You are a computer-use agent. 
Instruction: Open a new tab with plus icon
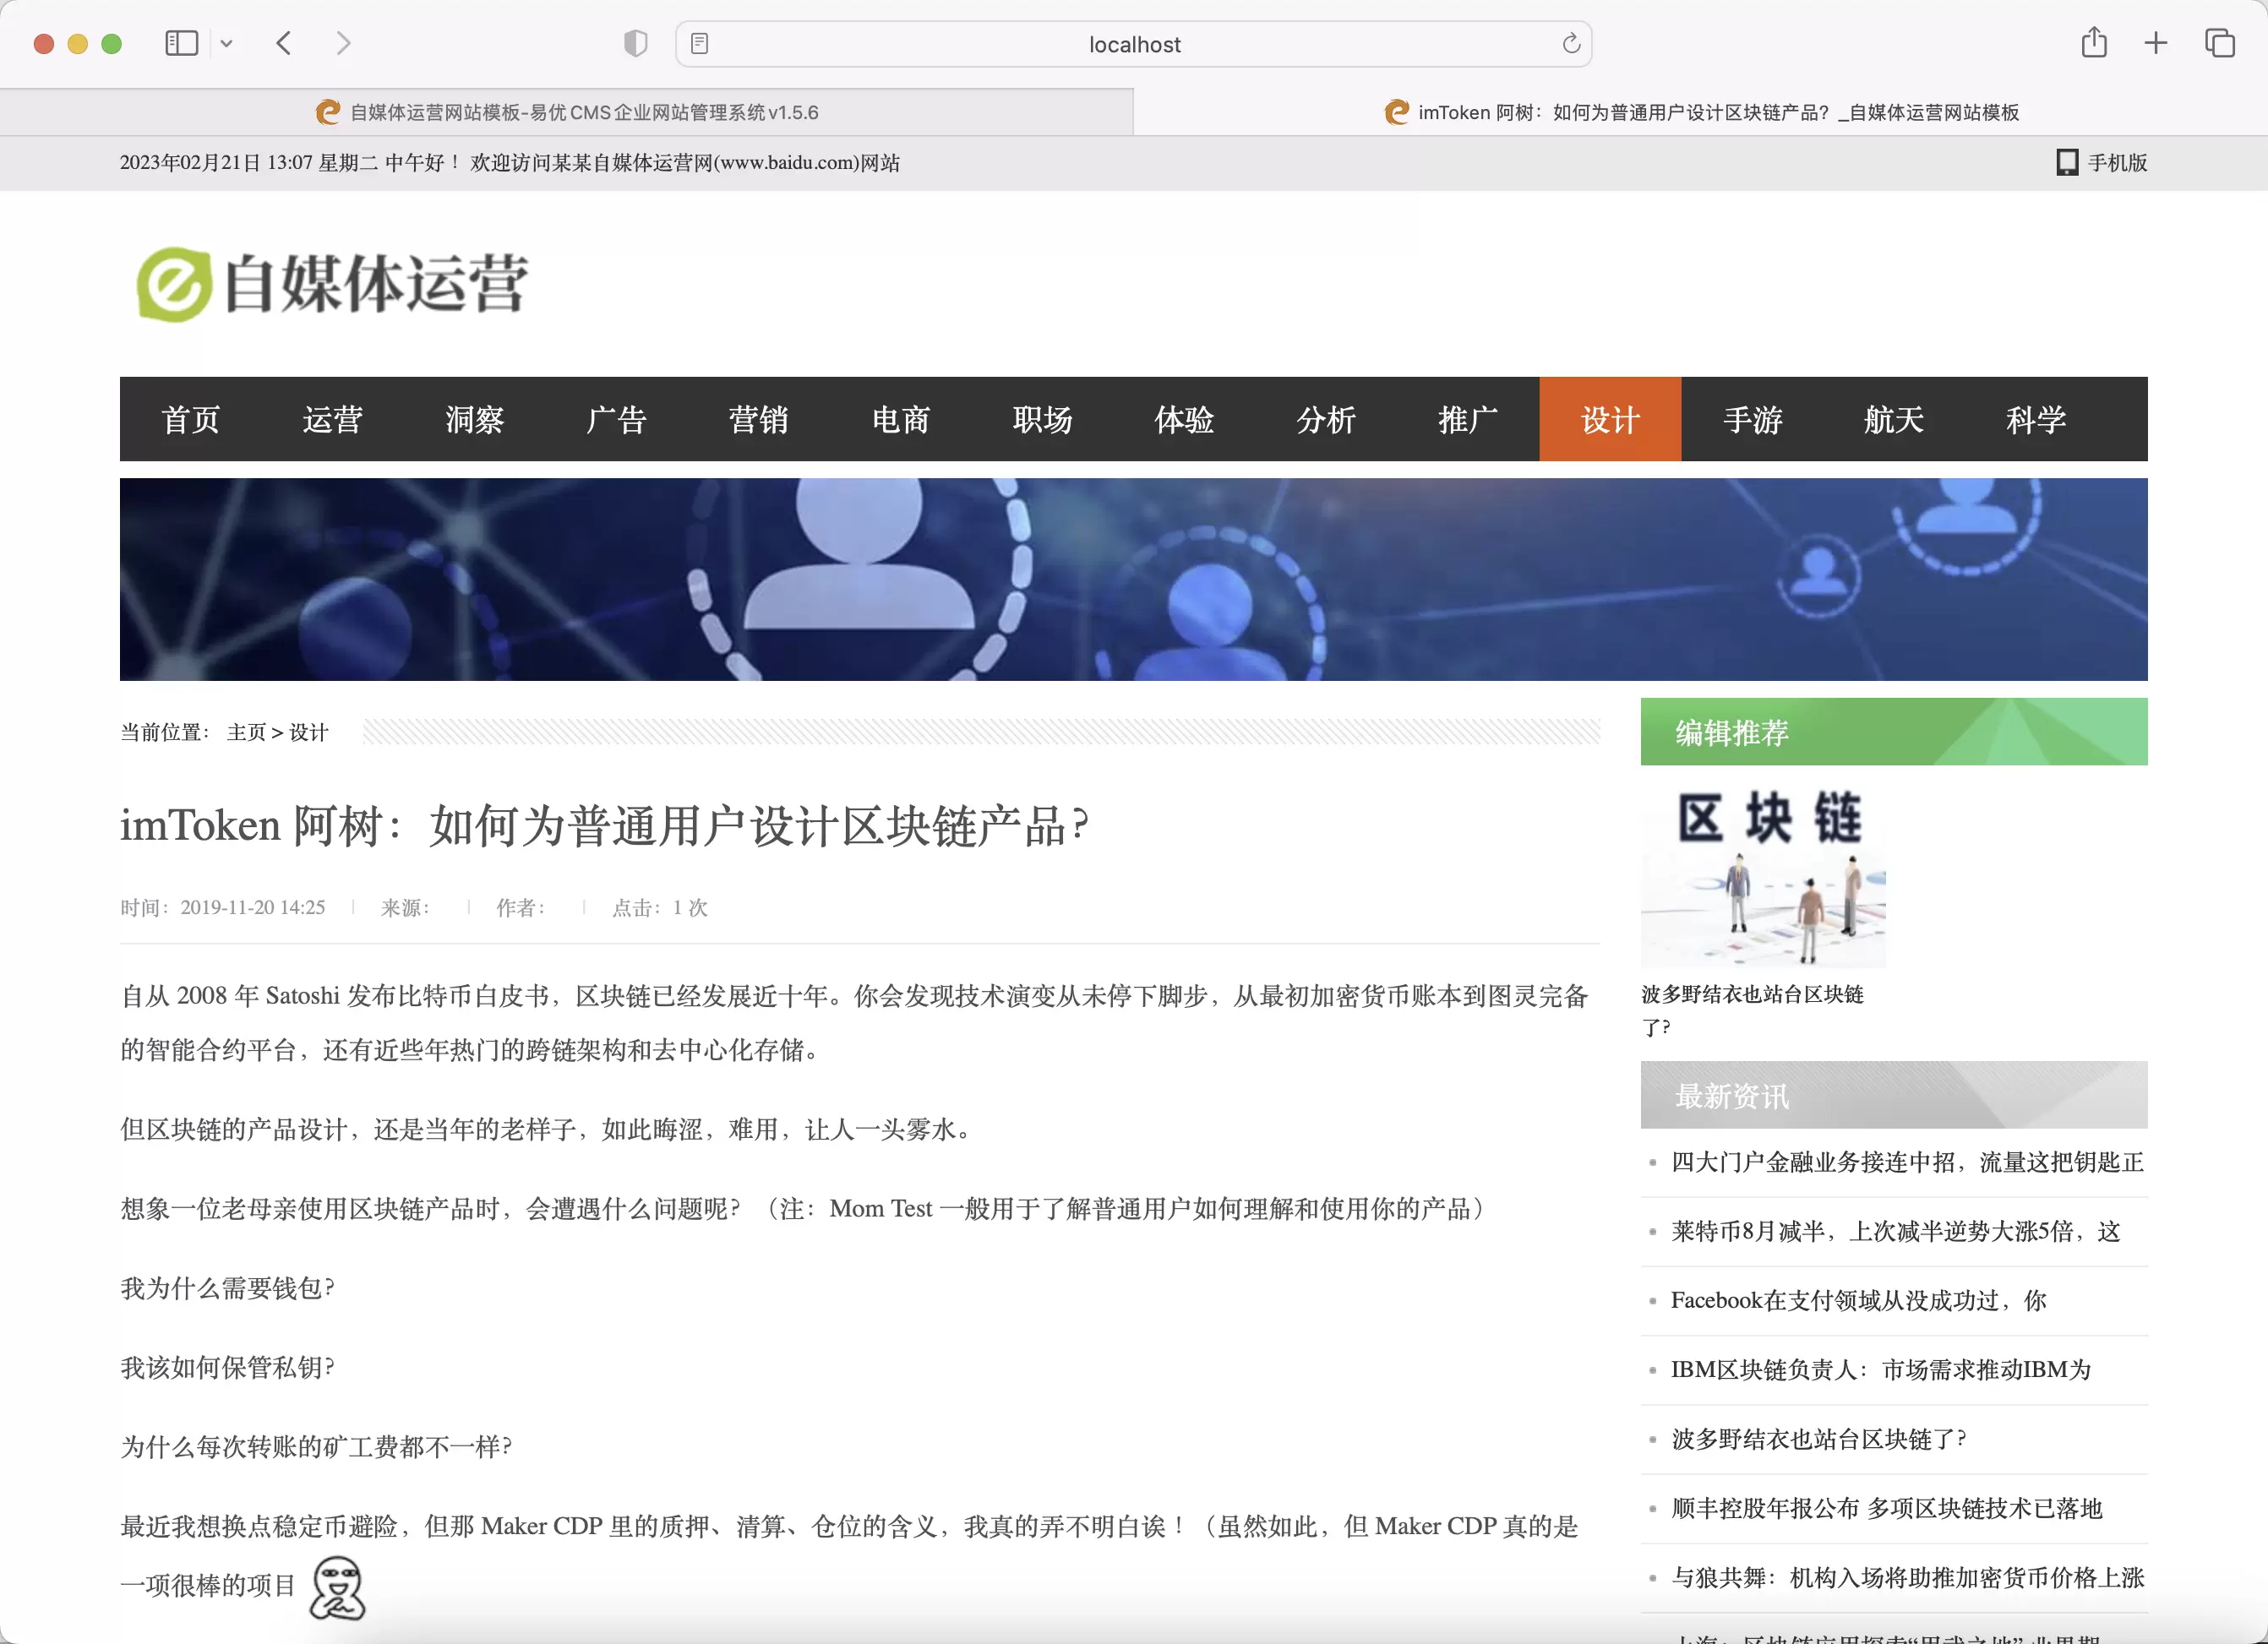pos(2156,43)
